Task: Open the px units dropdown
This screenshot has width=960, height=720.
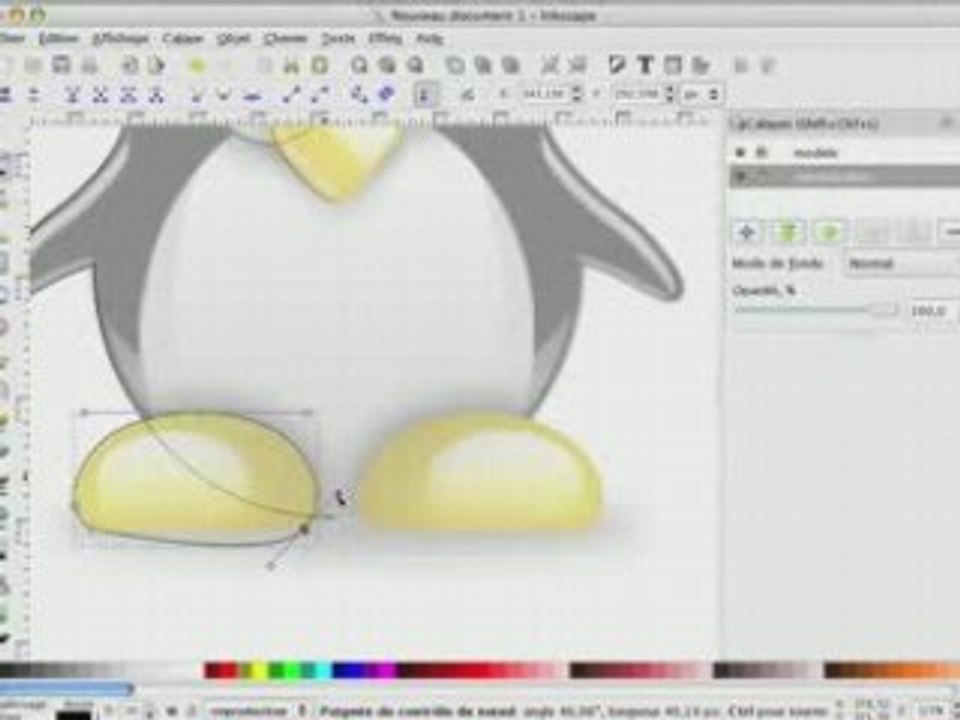Action: click(x=702, y=94)
